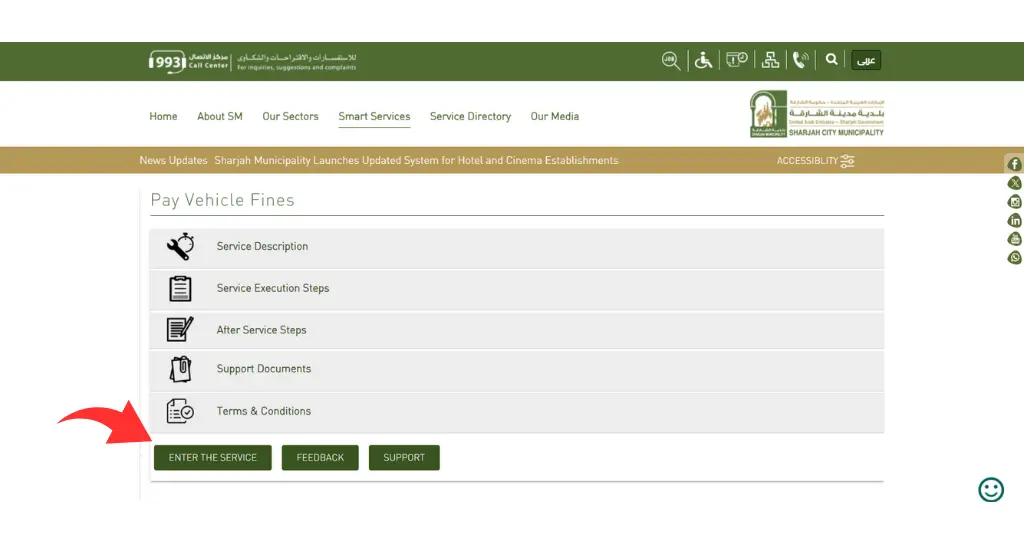
Task: Open the WhatsApp sidebar icon
Action: (x=1014, y=257)
